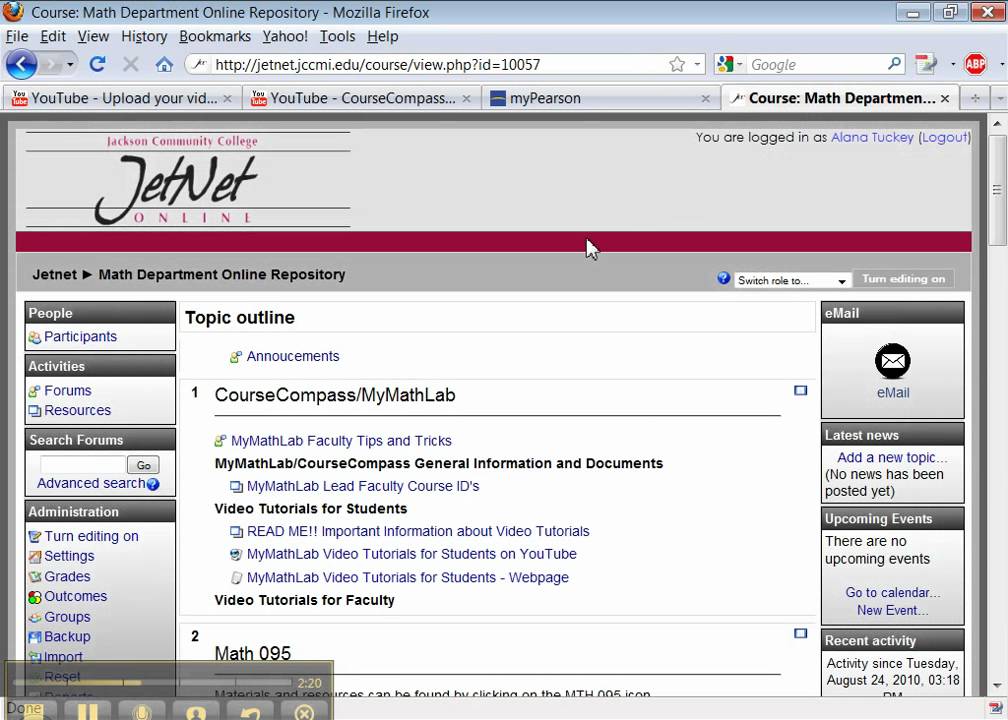The image size is (1008, 720).
Task: Open the Alana Tuckey profile link
Action: (x=872, y=137)
